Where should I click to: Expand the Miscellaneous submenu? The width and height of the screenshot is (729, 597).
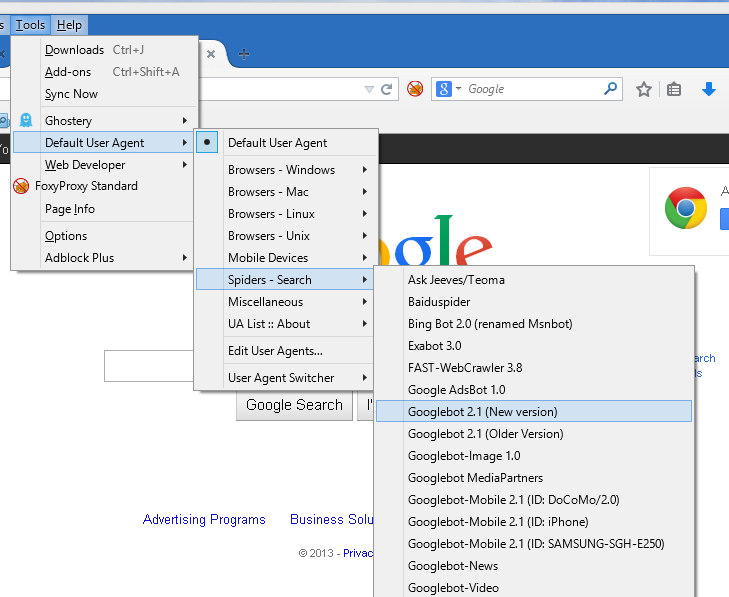pos(364,302)
